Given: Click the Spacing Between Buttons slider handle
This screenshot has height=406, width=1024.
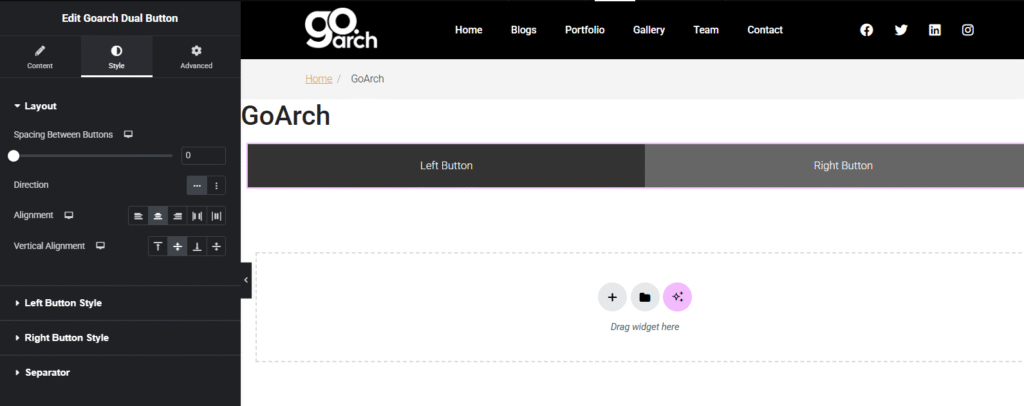Looking at the screenshot, I should point(13,156).
